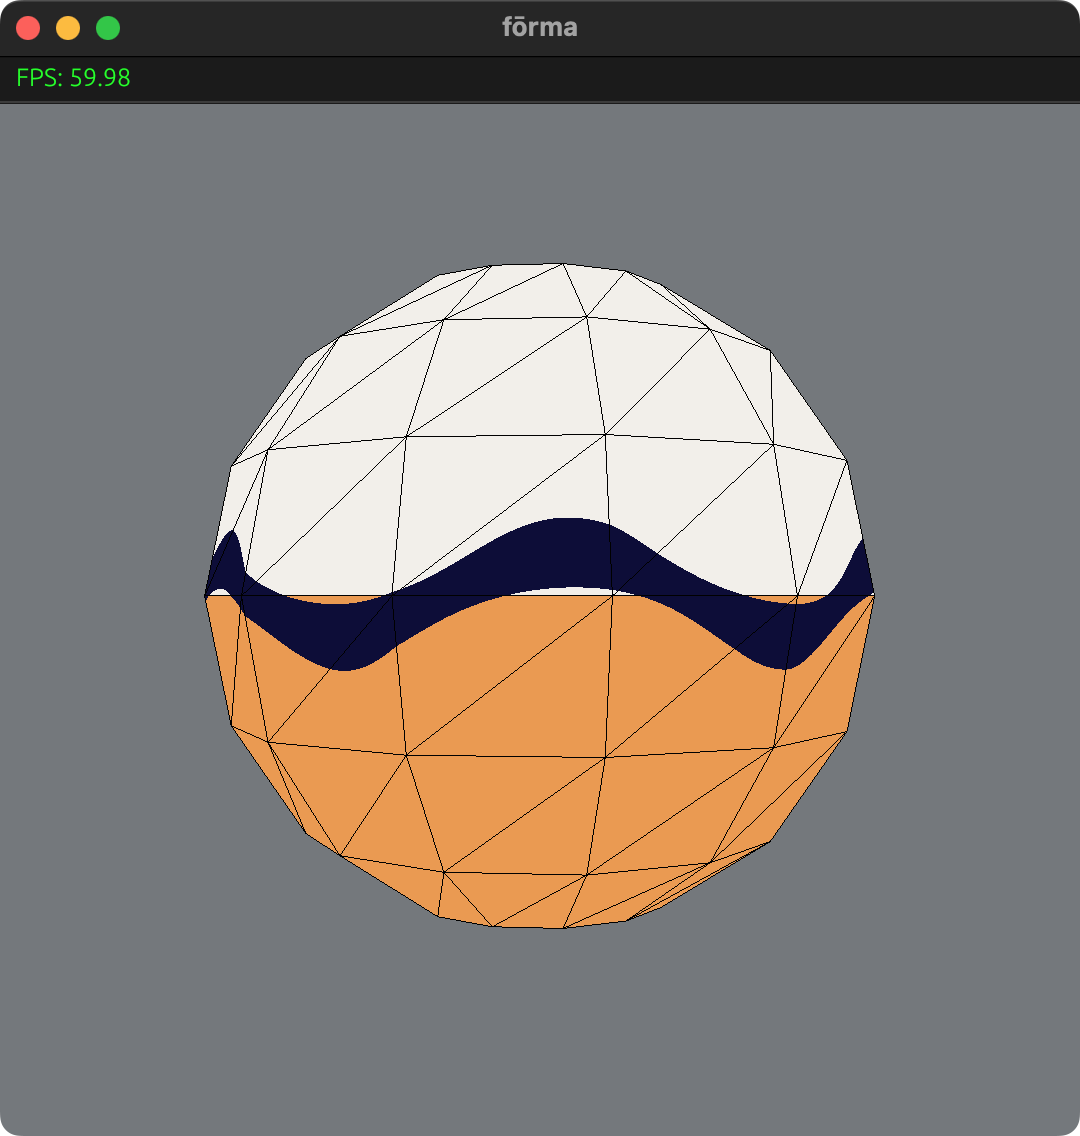
Task: Click the fōrma window title text
Action: (540, 28)
